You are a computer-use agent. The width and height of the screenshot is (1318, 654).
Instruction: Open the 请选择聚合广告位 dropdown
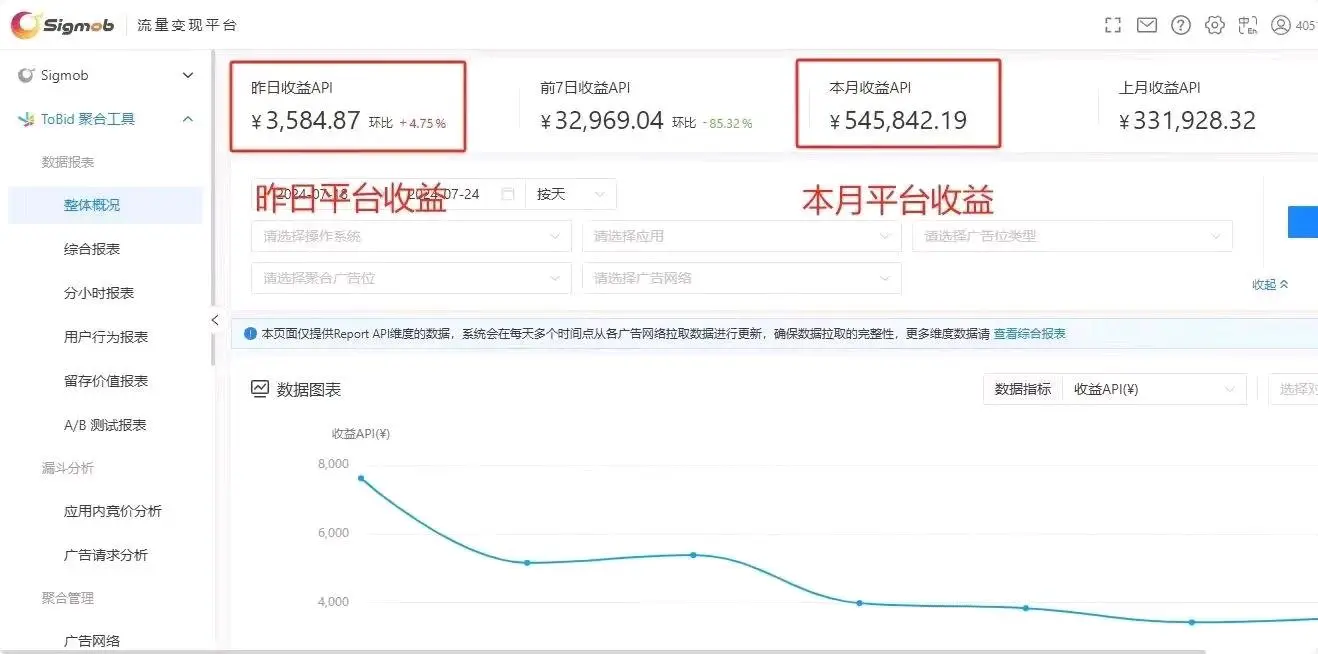pyautogui.click(x=411, y=278)
